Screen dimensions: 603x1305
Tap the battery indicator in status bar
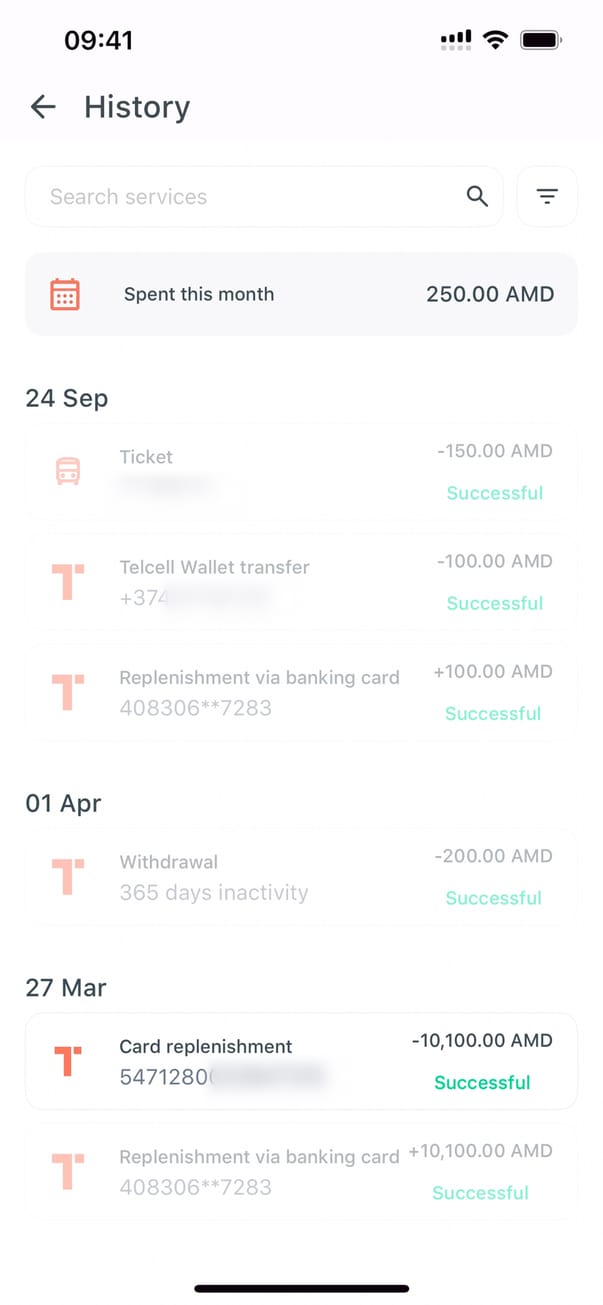tap(541, 40)
